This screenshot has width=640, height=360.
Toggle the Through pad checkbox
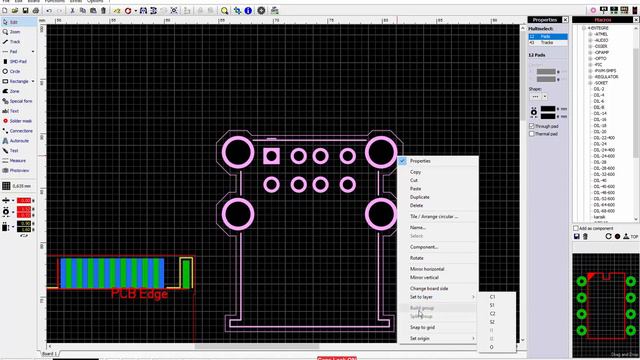[x=531, y=126]
